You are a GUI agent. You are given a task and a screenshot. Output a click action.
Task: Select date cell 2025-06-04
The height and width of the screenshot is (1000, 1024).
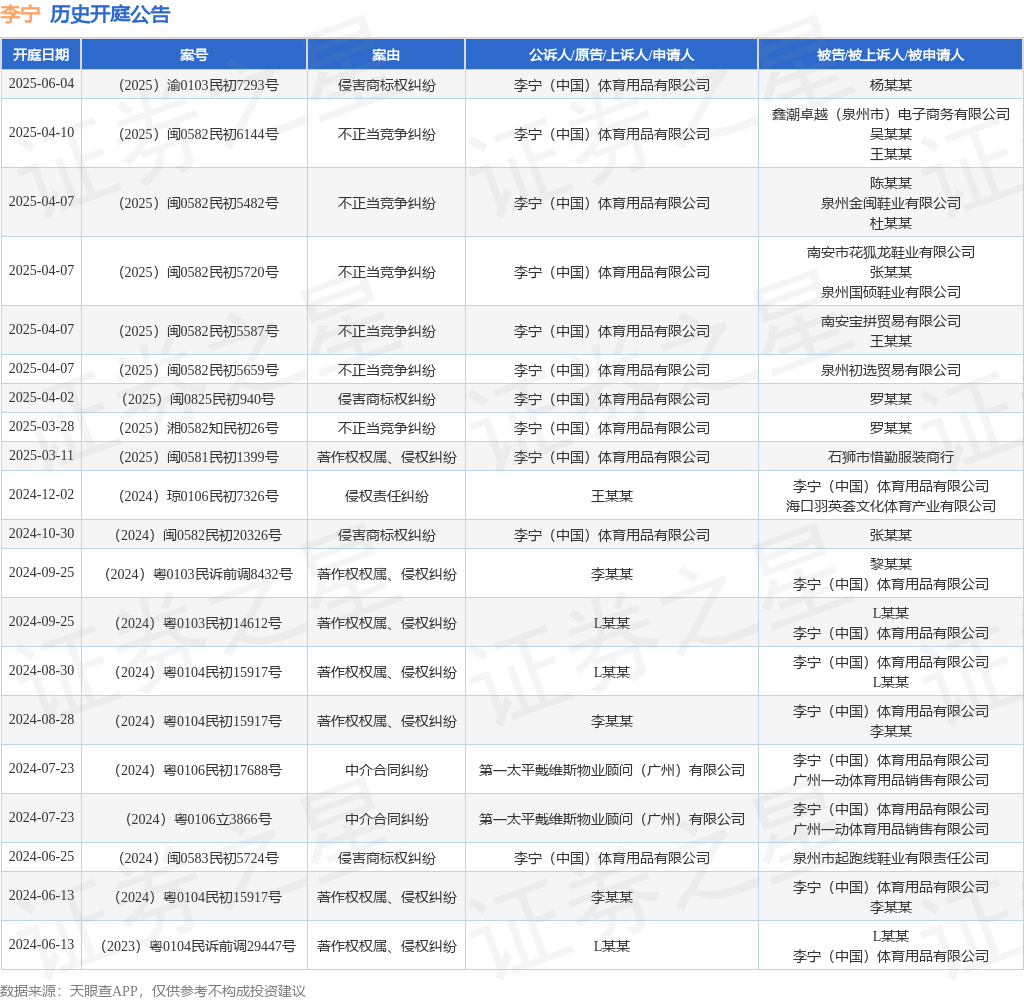pos(41,84)
